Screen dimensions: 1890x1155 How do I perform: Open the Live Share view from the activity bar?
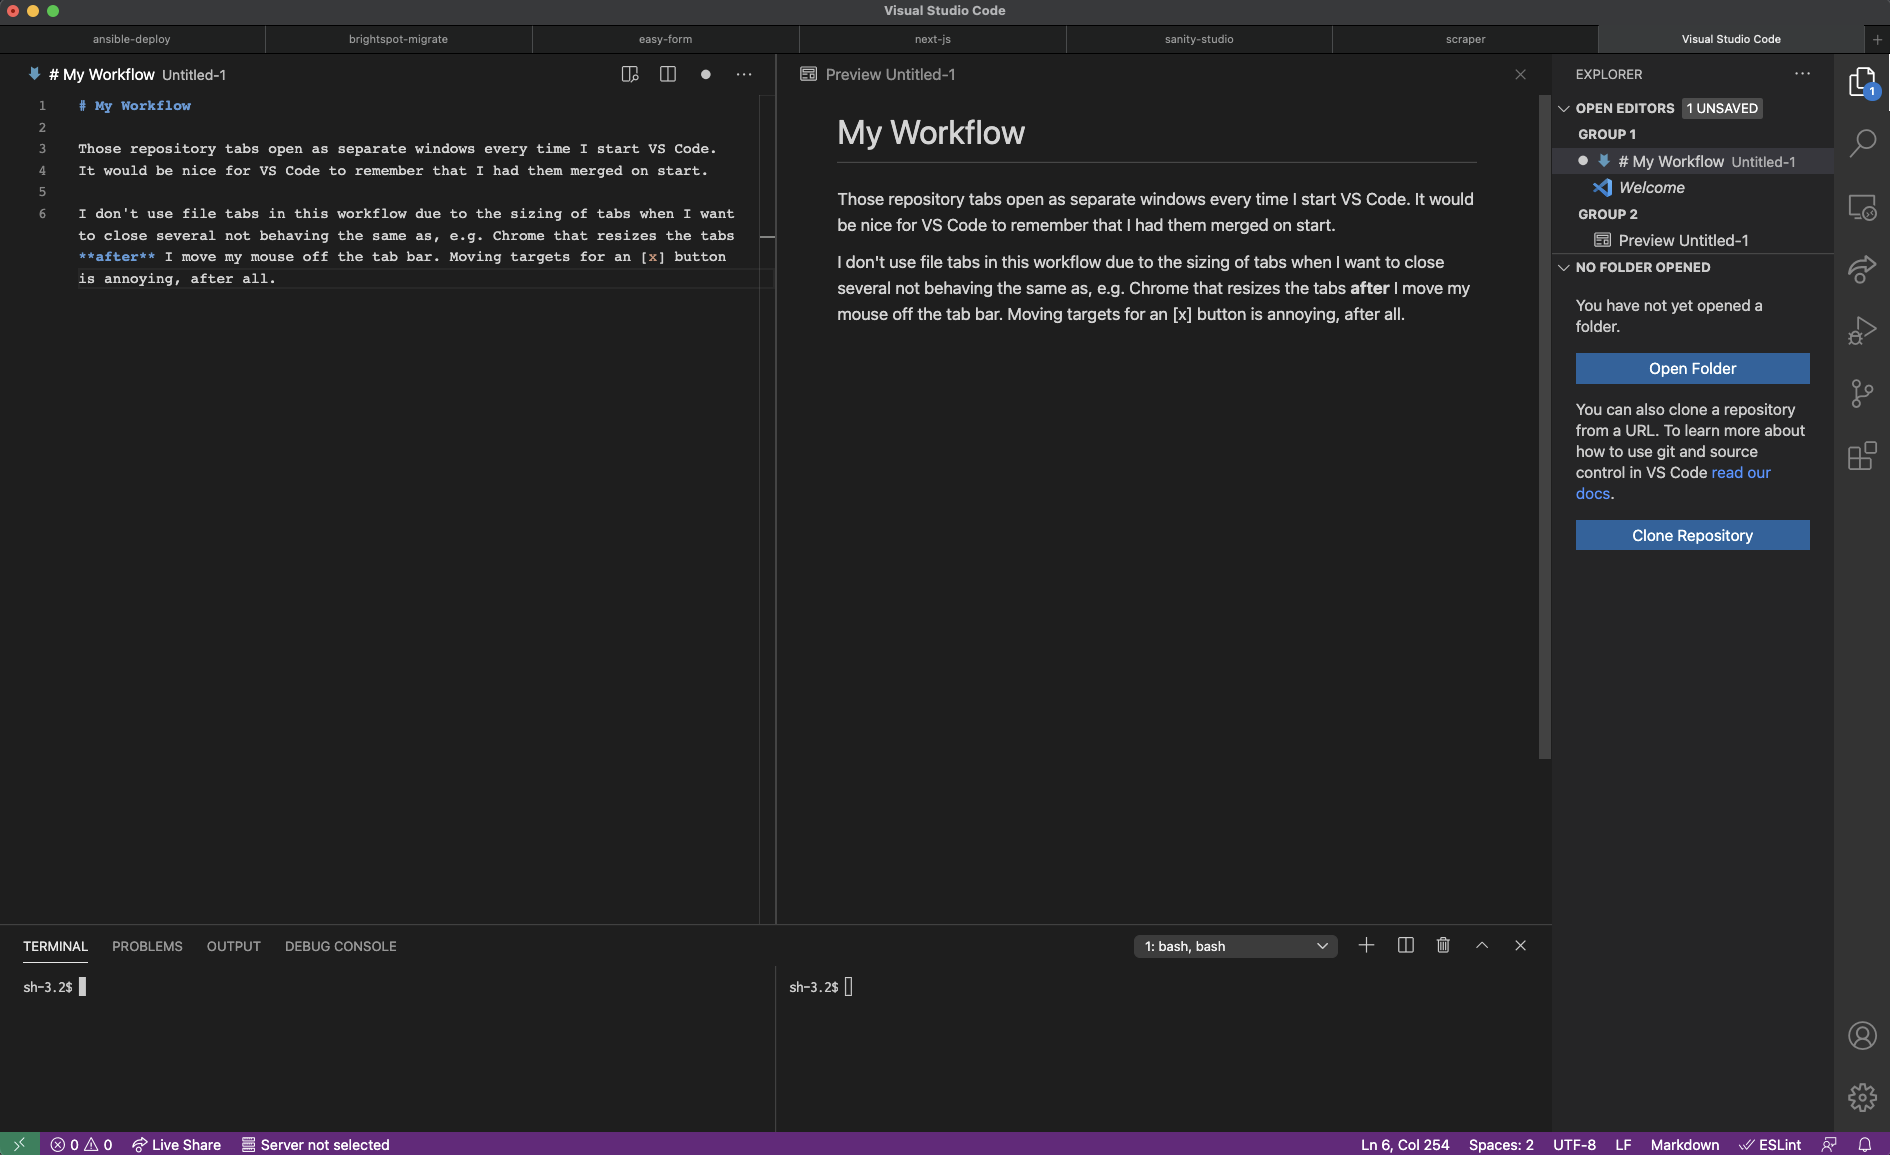[x=1862, y=269]
